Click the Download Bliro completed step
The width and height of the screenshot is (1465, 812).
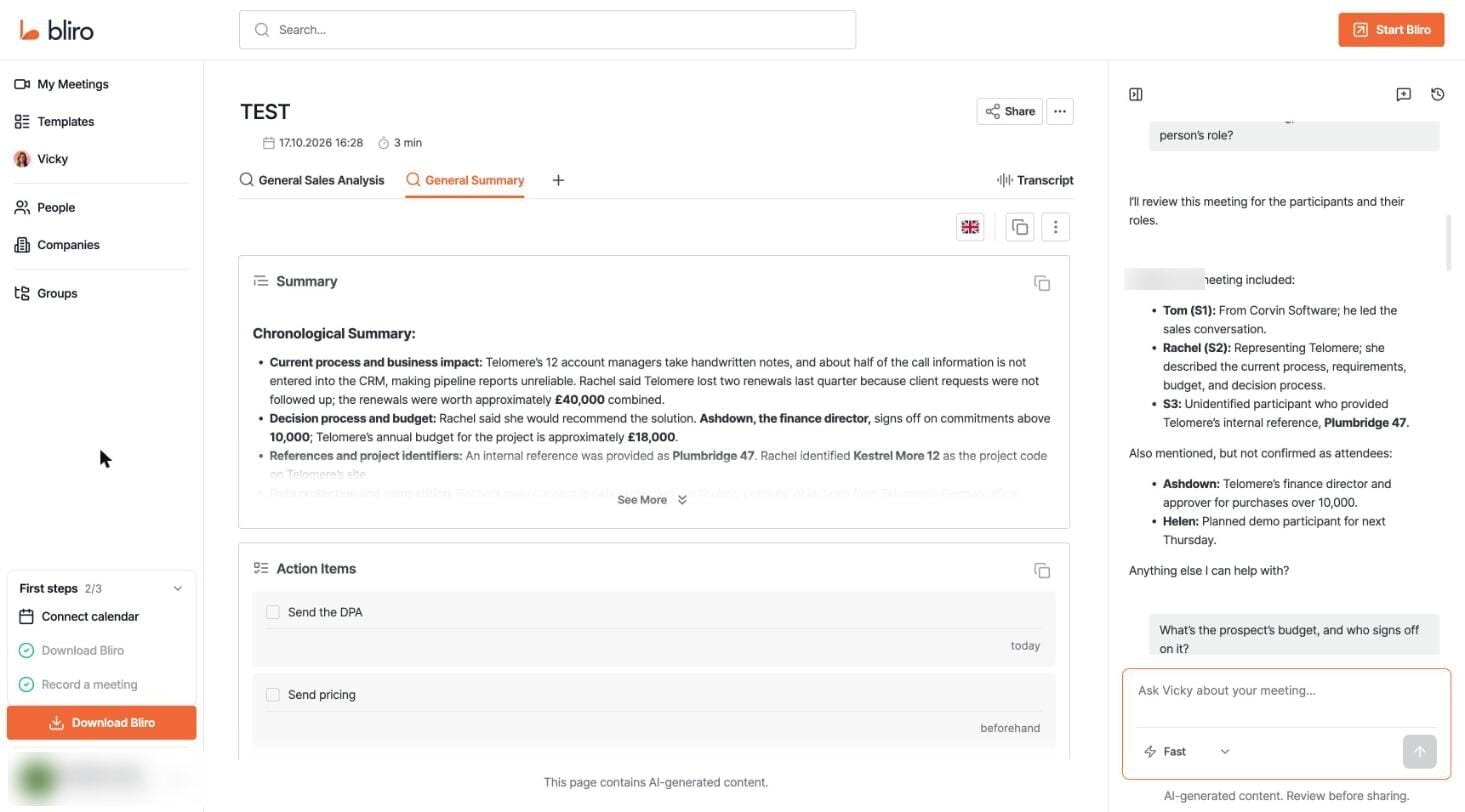click(71, 651)
